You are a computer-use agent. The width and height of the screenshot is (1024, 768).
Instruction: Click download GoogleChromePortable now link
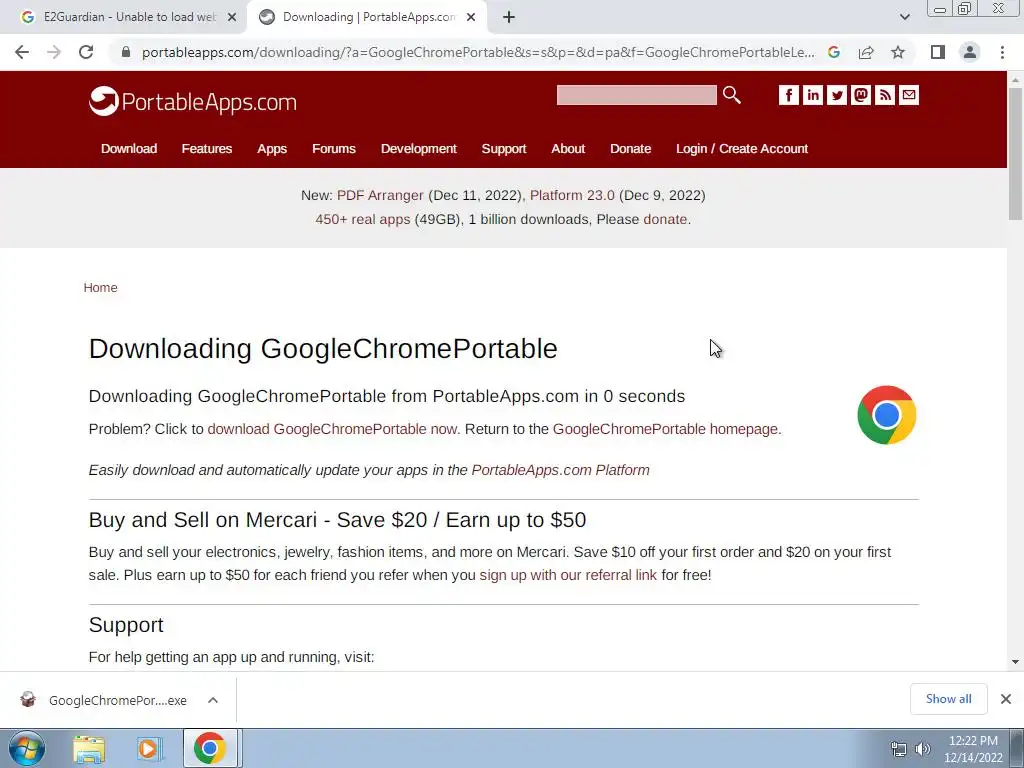point(332,429)
